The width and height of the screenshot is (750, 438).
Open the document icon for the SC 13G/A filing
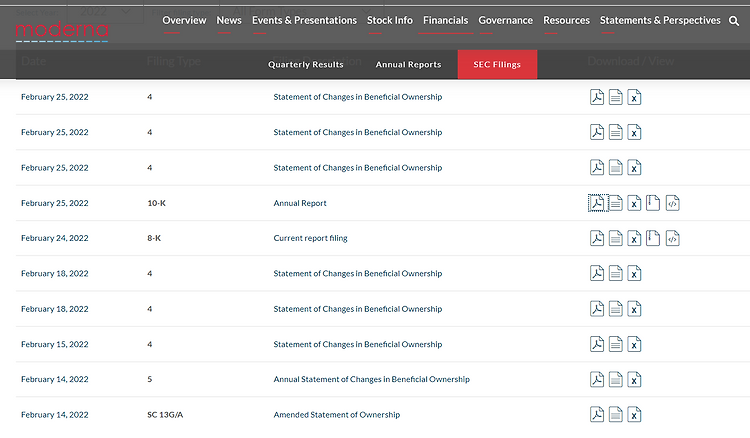pos(616,415)
